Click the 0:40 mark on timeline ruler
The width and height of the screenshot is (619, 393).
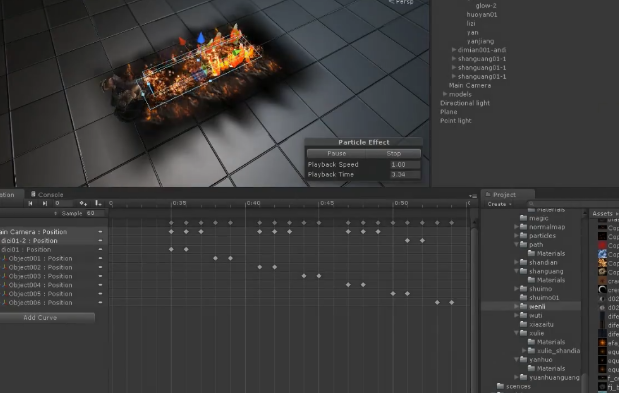coord(254,203)
